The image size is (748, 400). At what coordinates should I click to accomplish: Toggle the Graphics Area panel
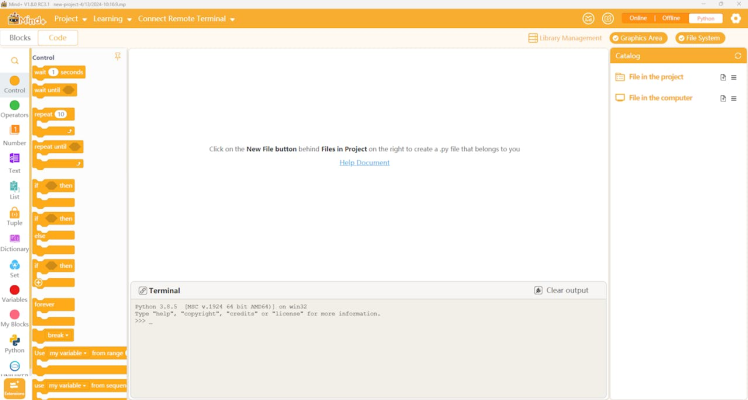[x=638, y=38]
